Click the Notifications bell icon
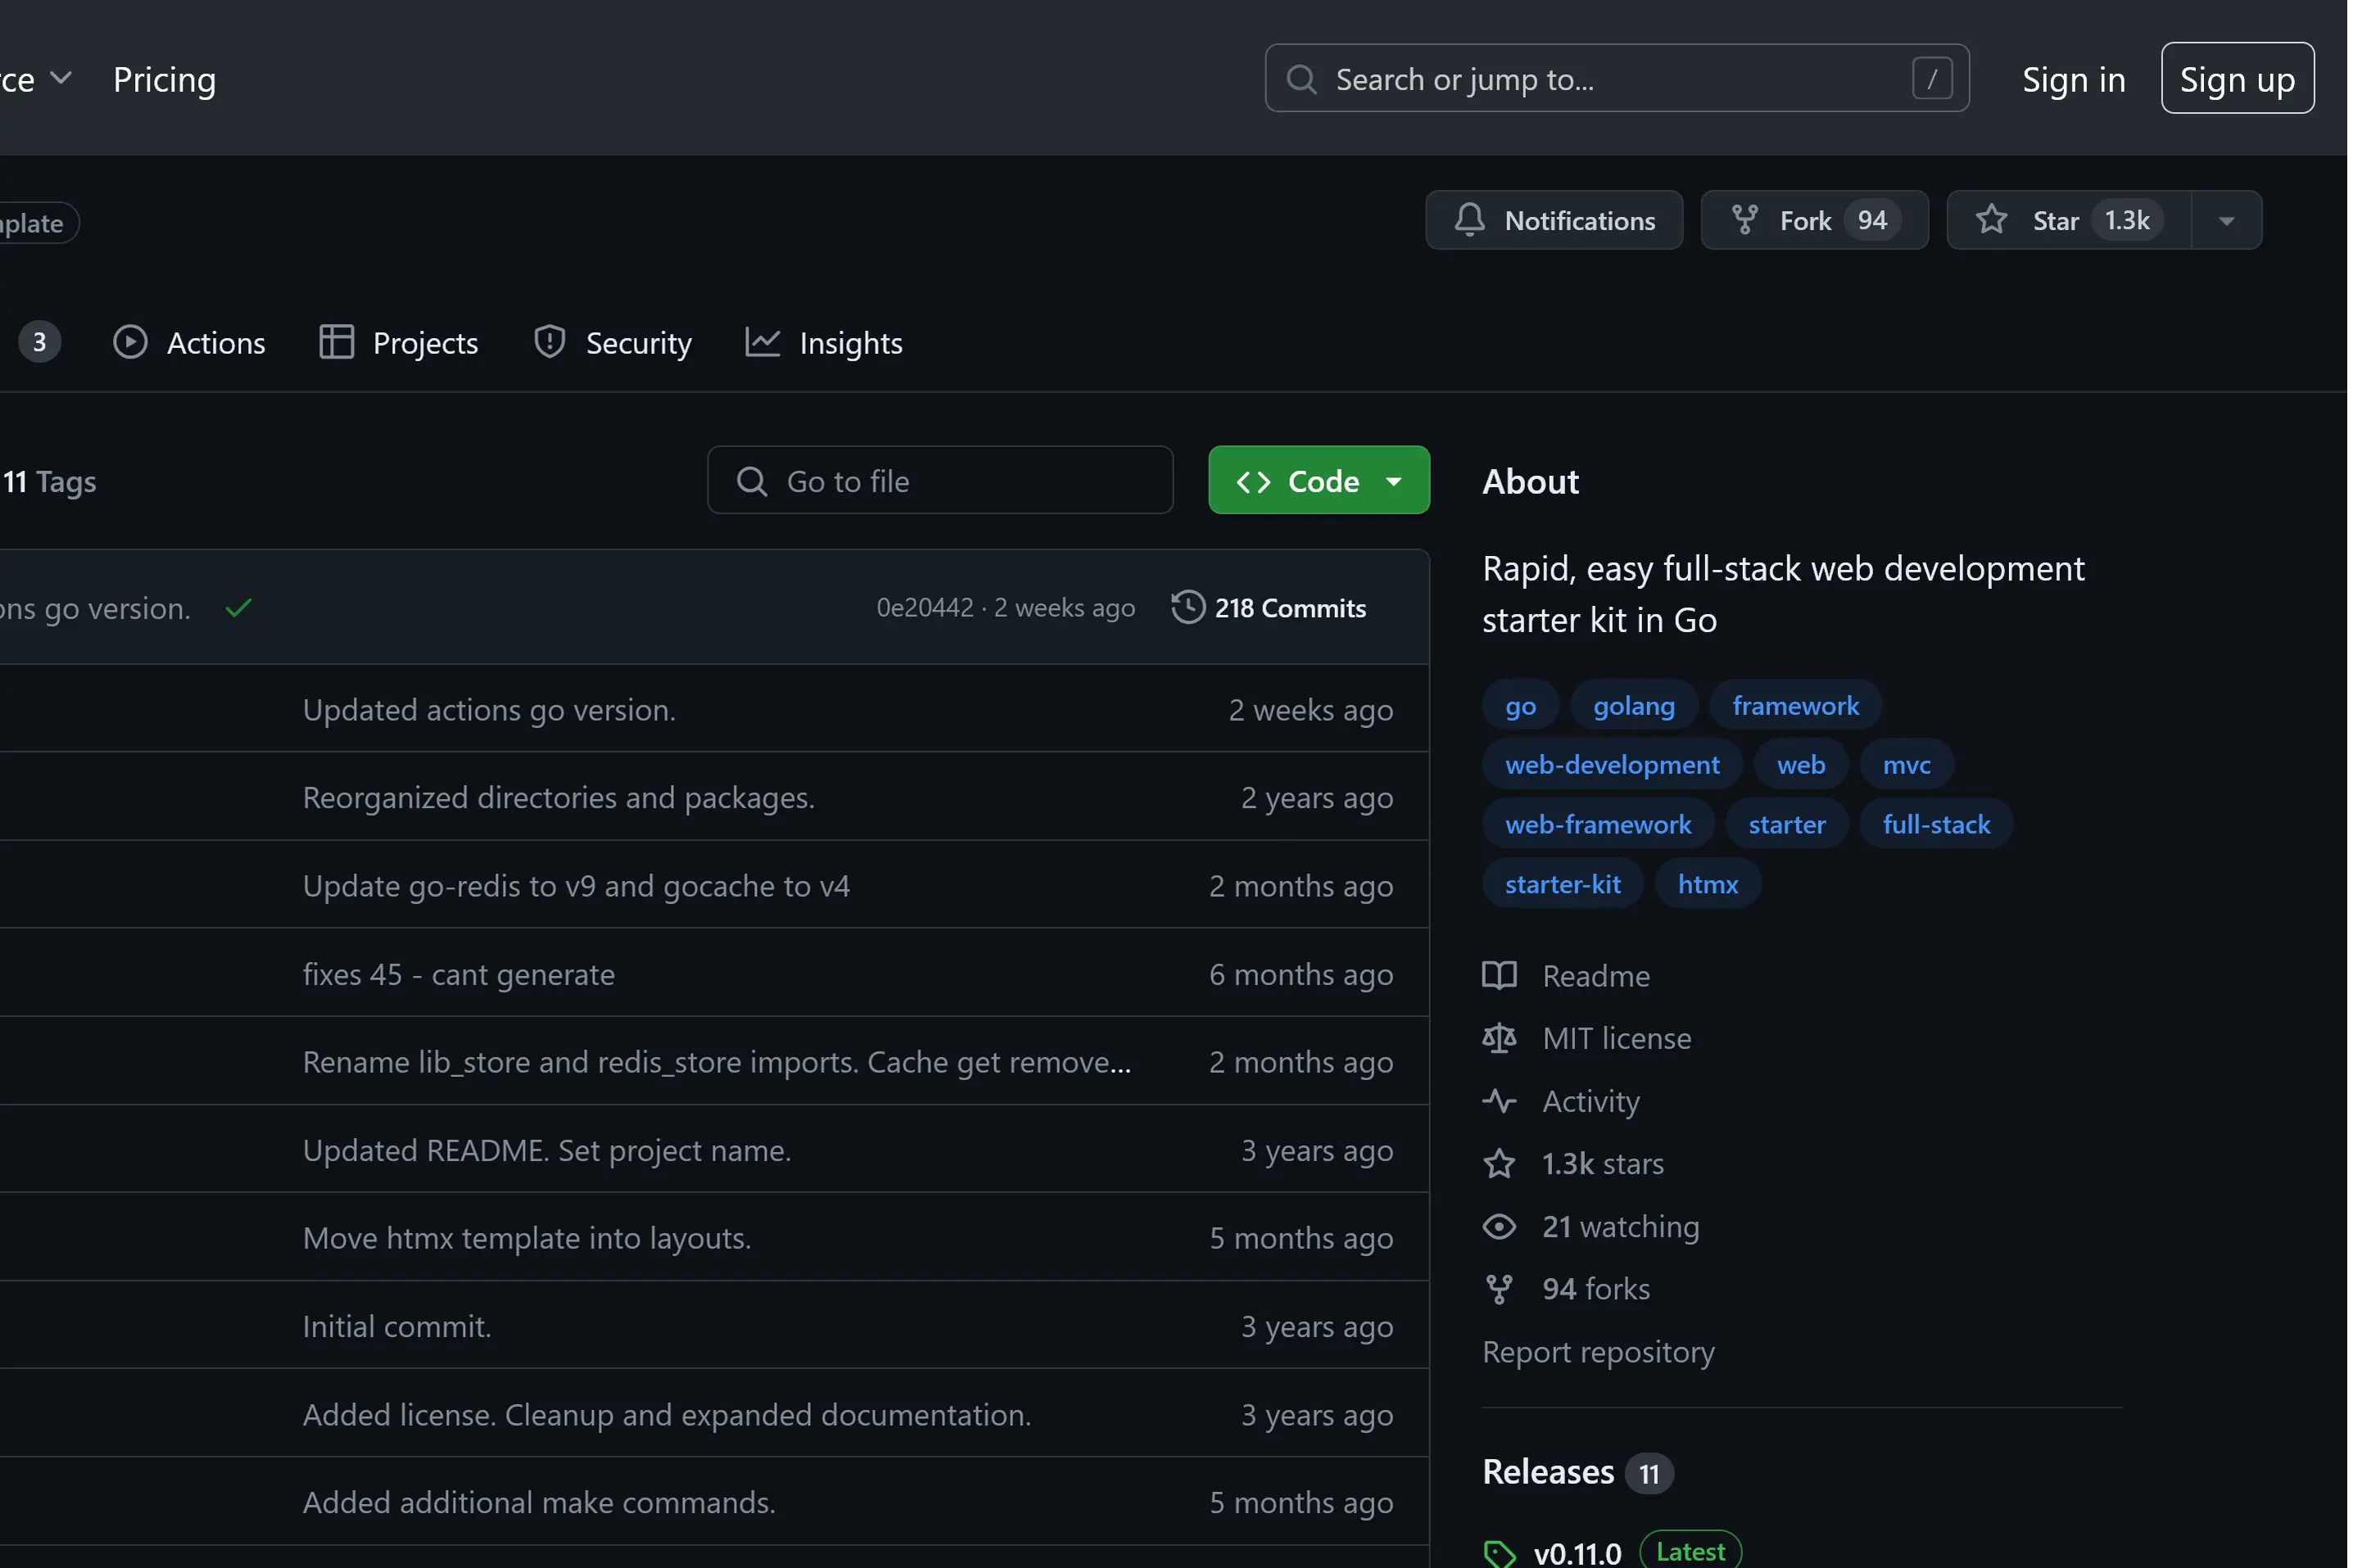Screen dimensions: 2353x1568 pos(1469,220)
